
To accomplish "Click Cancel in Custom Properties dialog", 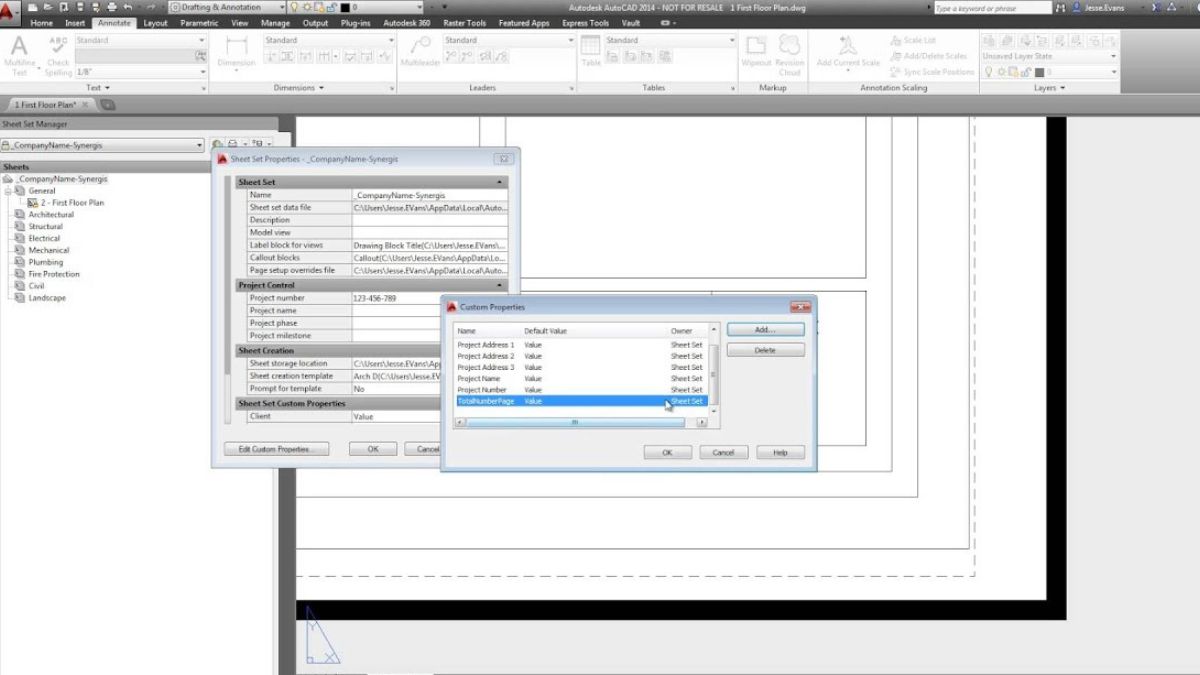I will click(x=723, y=452).
